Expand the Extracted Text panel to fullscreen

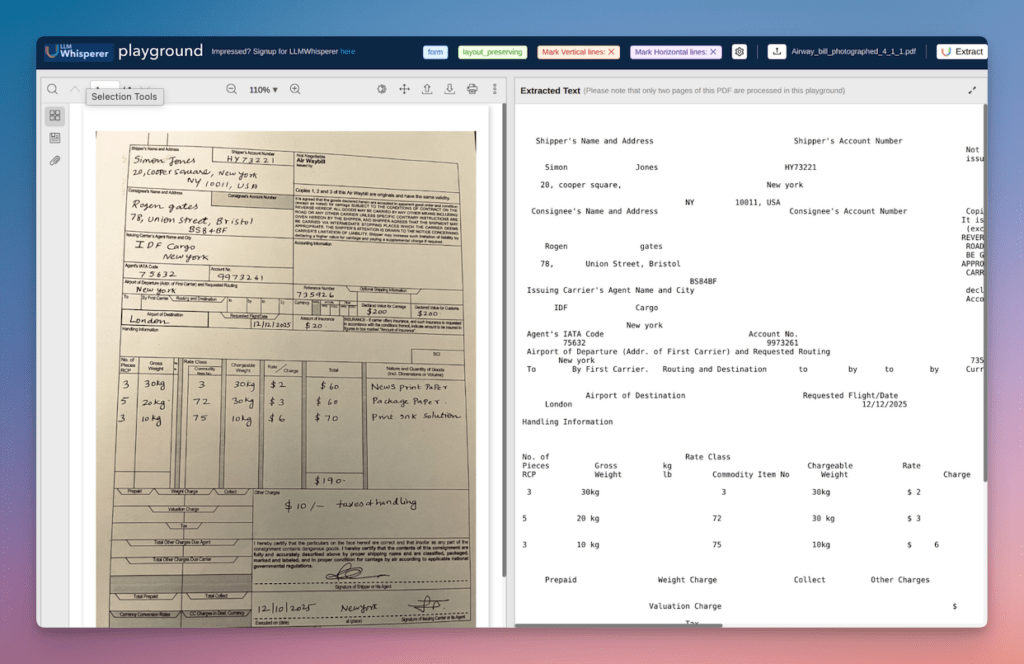tap(972, 90)
